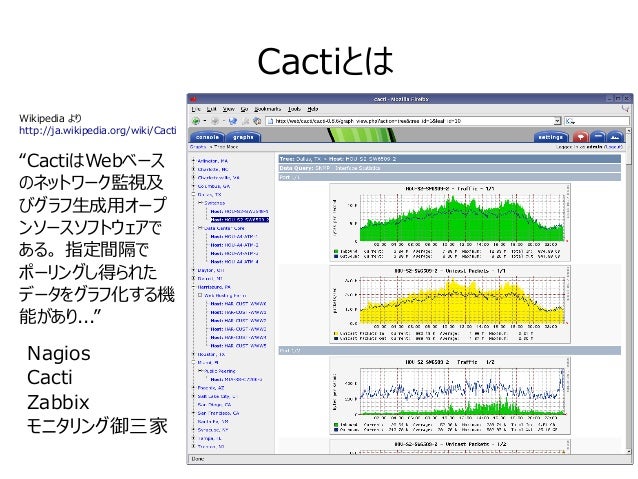The width and height of the screenshot is (638, 479).
Task: Select San Diego, CA in the tree
Action: click(x=214, y=405)
